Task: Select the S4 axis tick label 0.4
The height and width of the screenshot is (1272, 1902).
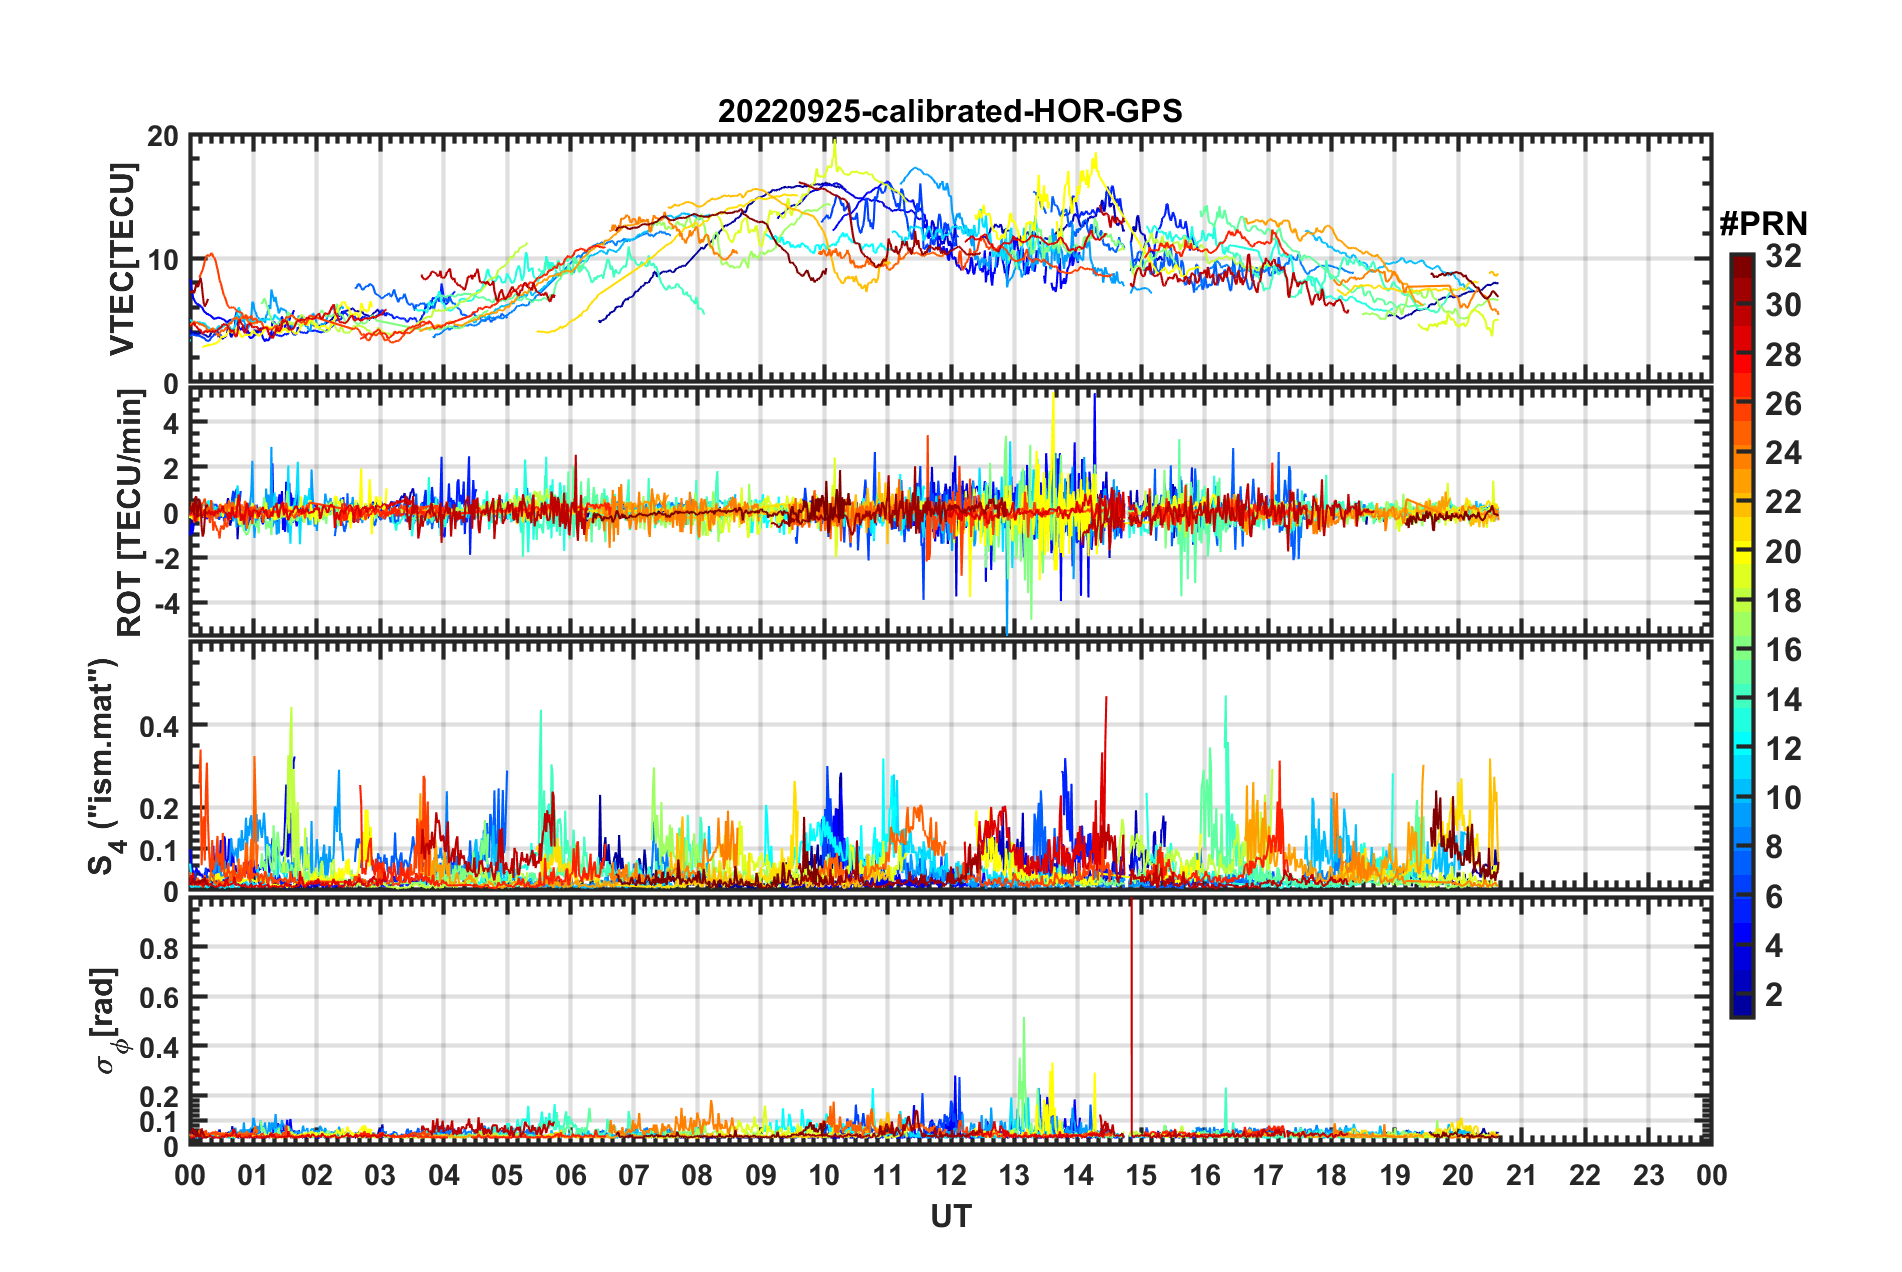Action: [160, 726]
